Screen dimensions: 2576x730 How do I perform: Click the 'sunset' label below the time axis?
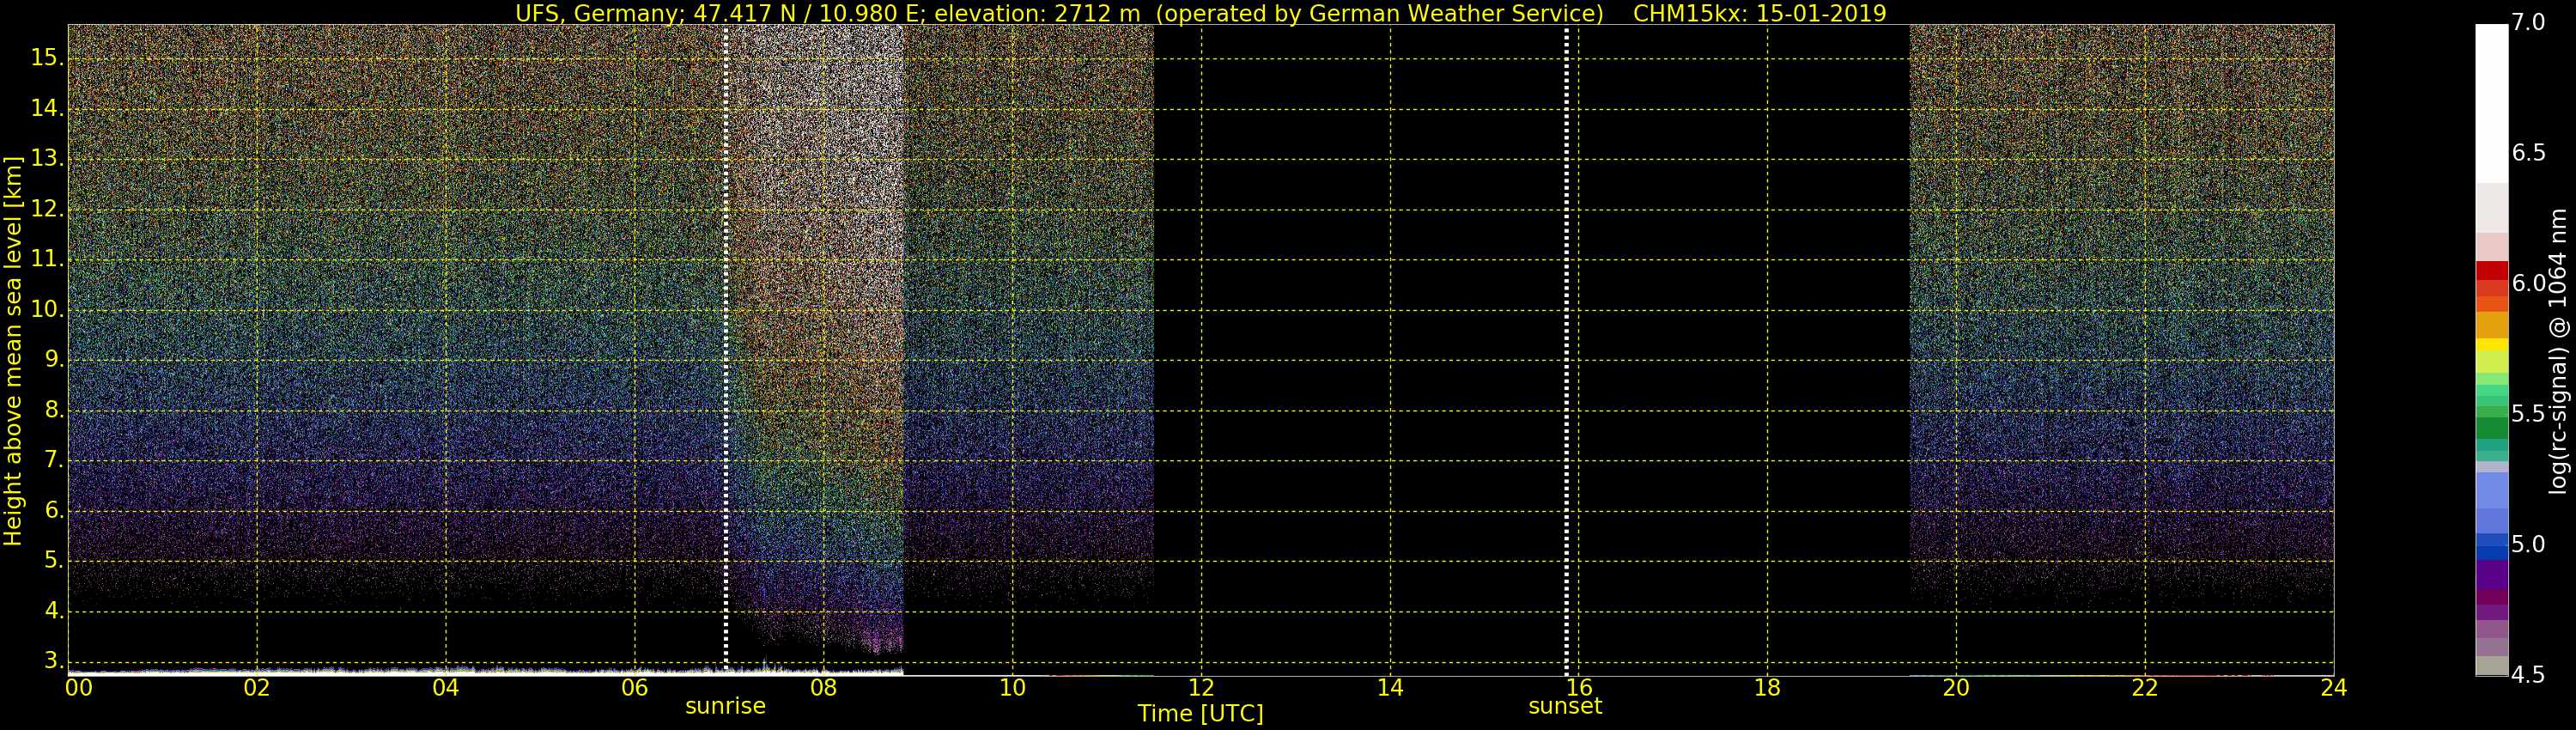click(x=1565, y=706)
